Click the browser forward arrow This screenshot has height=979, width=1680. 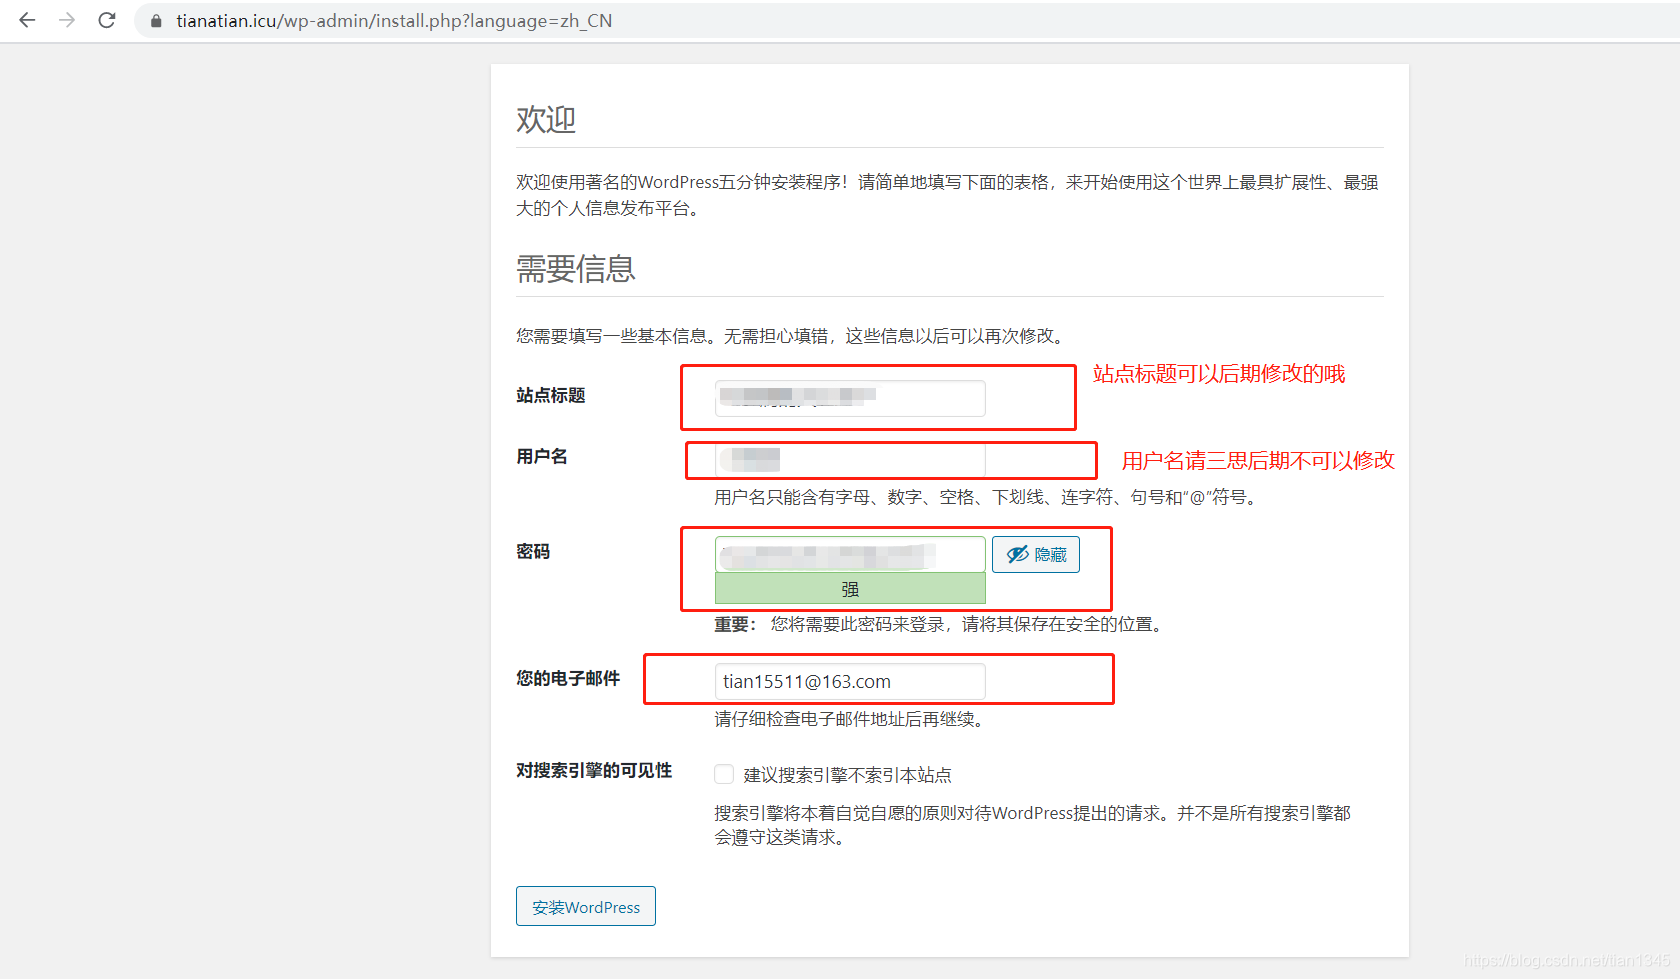coord(67,20)
